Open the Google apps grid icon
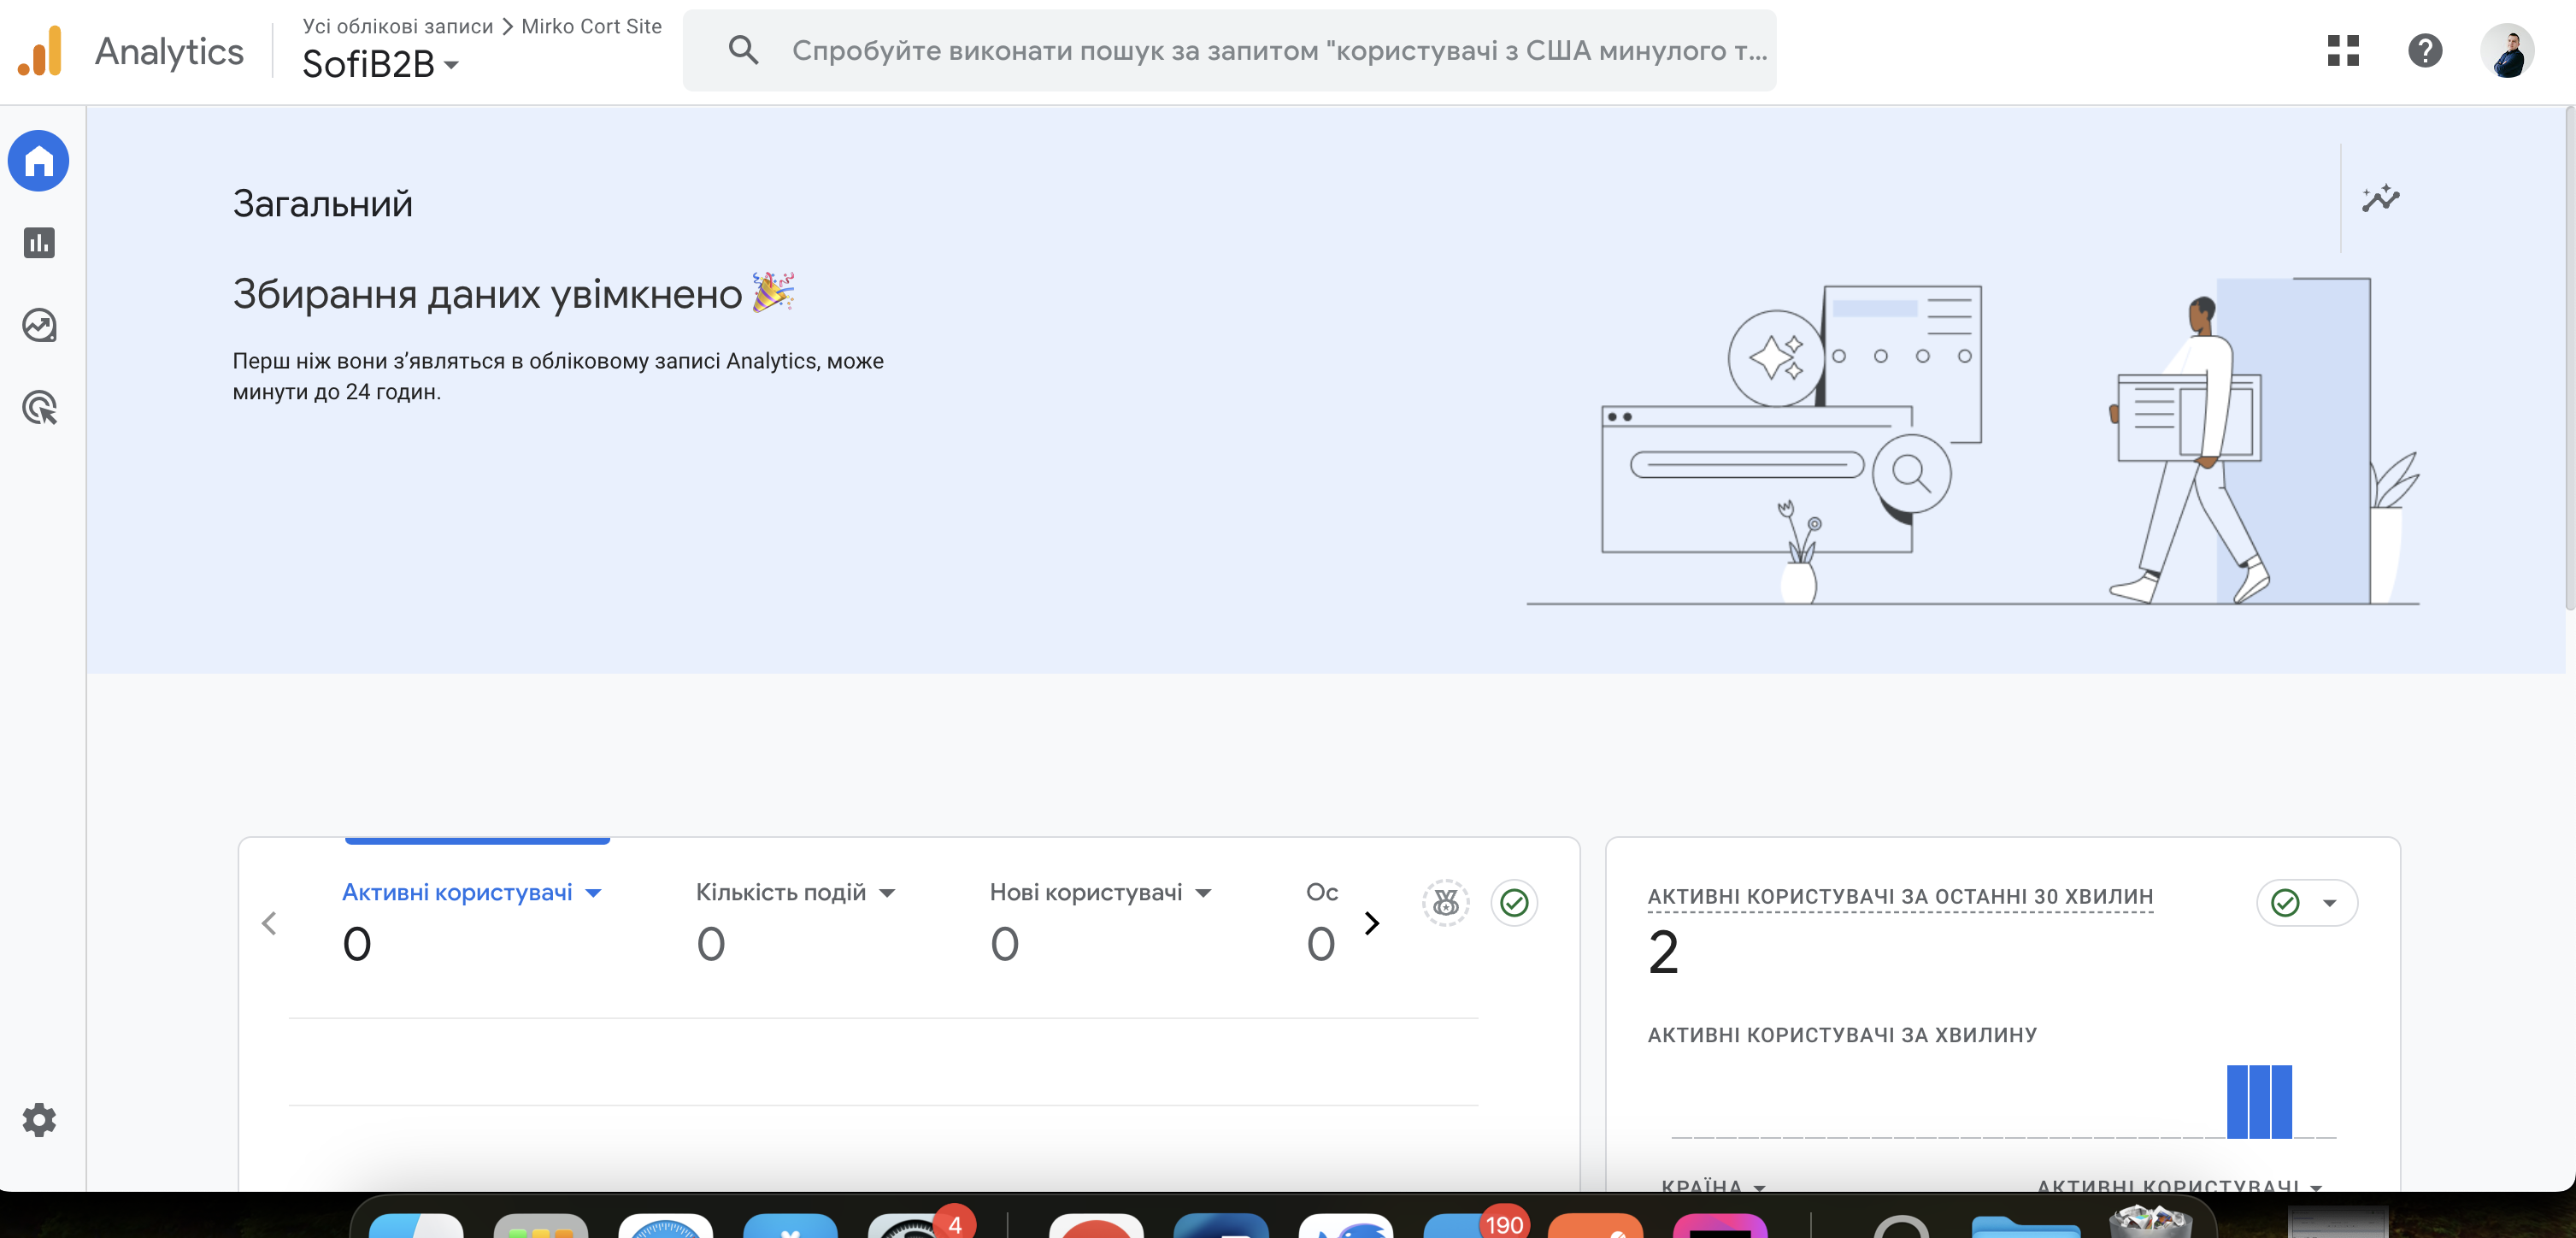 tap(2343, 50)
